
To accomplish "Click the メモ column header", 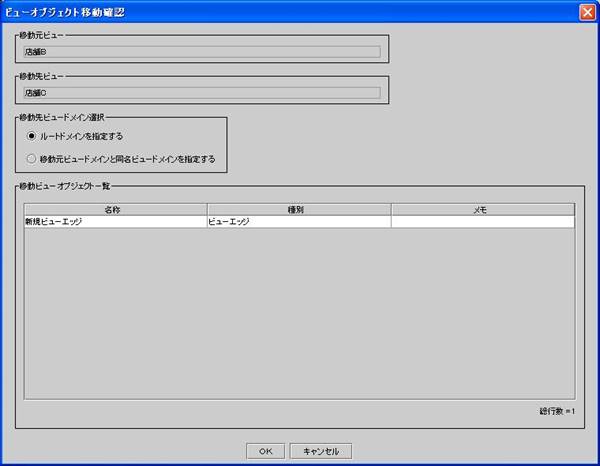I will (482, 210).
